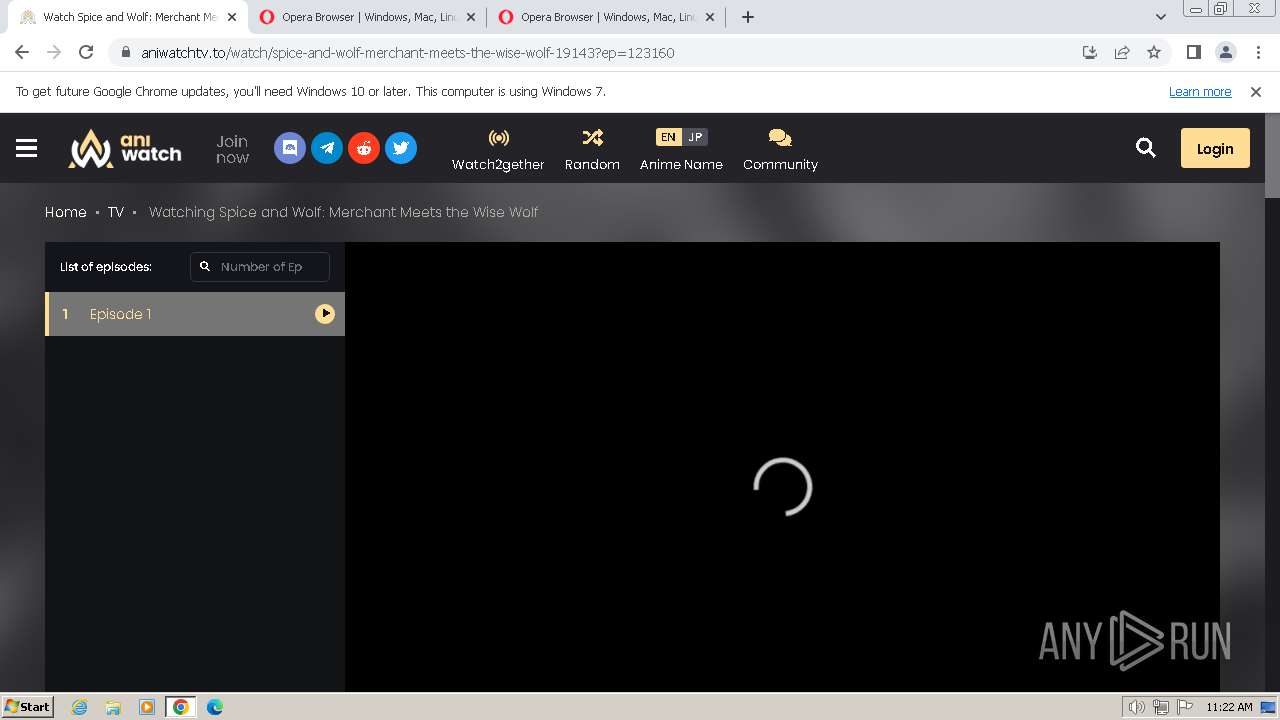The width and height of the screenshot is (1280, 720).
Task: Switch anime name to EN
Action: pyautogui.click(x=668, y=137)
